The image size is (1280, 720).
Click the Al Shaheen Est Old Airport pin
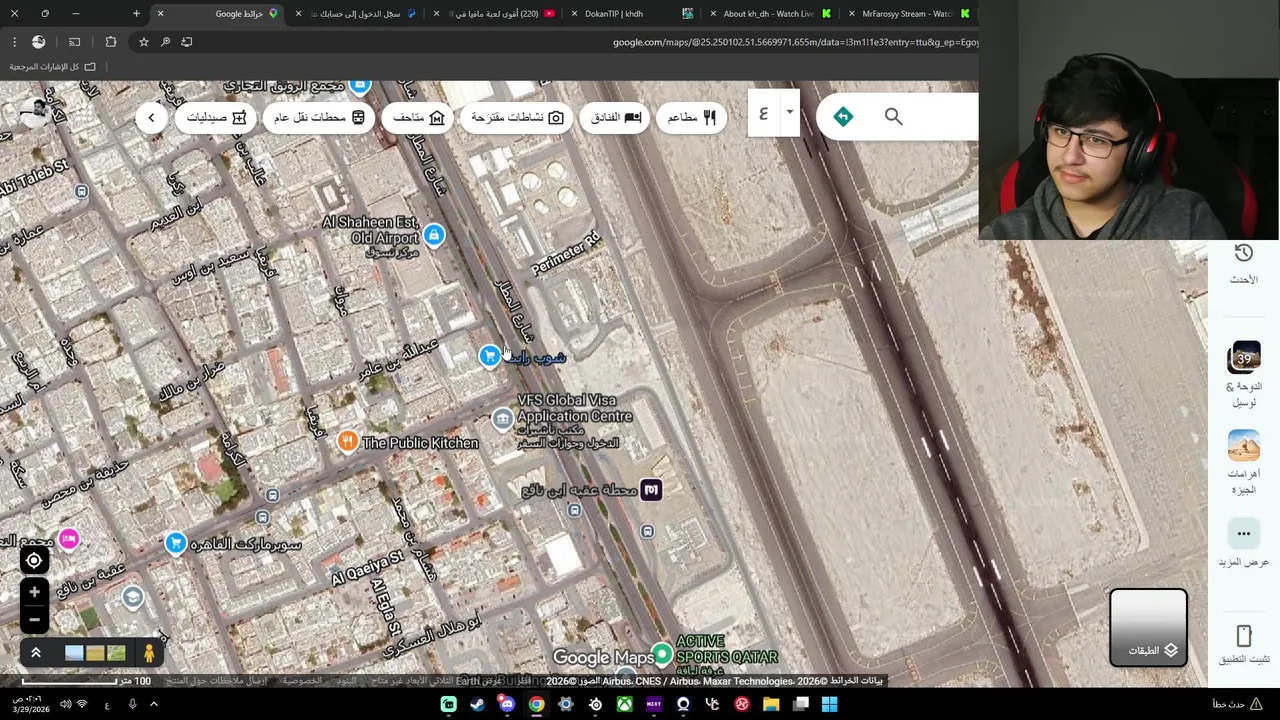point(433,235)
